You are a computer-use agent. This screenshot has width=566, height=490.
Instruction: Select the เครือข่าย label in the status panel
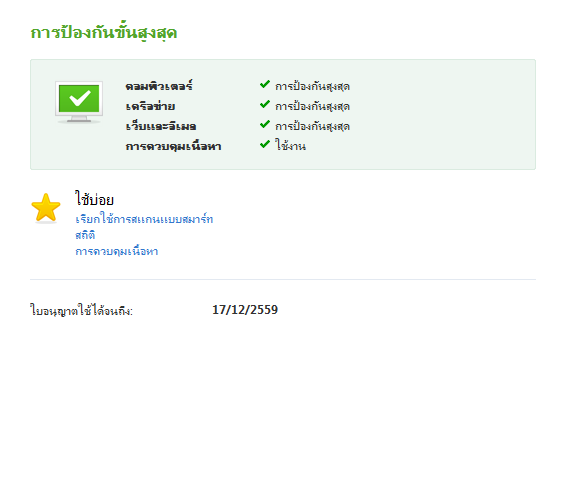(x=150, y=106)
